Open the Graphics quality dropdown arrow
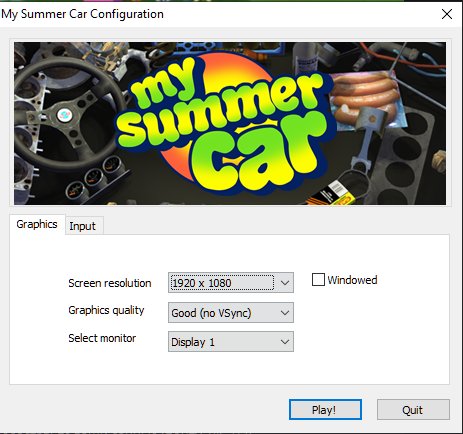 285,313
